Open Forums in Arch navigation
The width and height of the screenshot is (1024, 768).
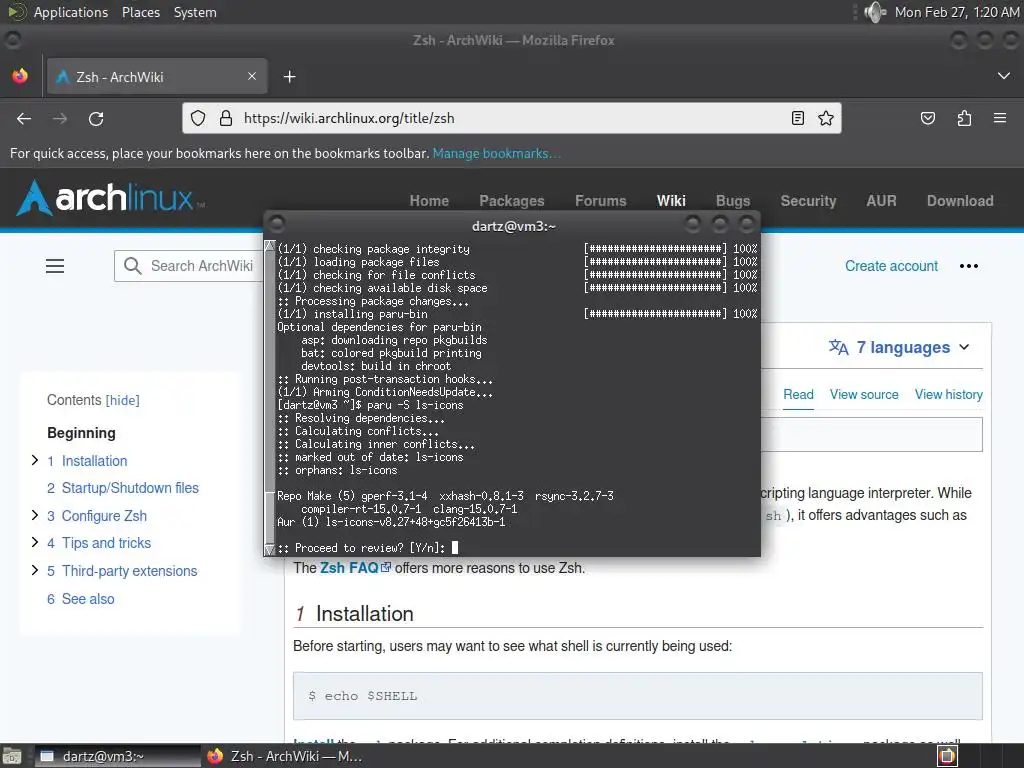click(x=600, y=201)
